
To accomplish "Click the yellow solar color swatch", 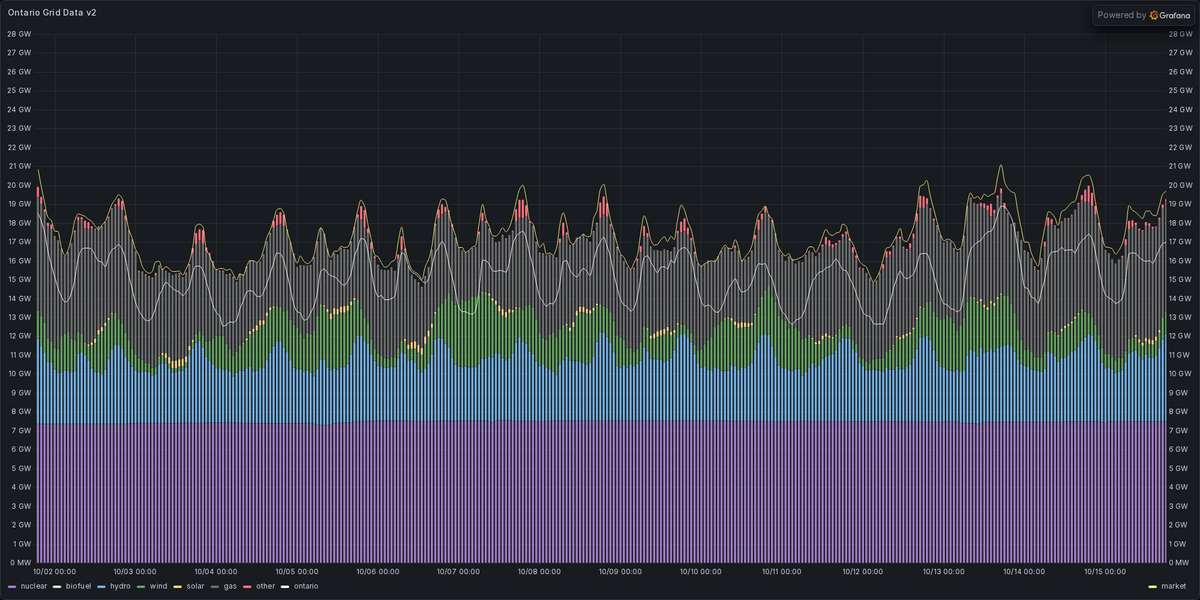I will (178, 586).
